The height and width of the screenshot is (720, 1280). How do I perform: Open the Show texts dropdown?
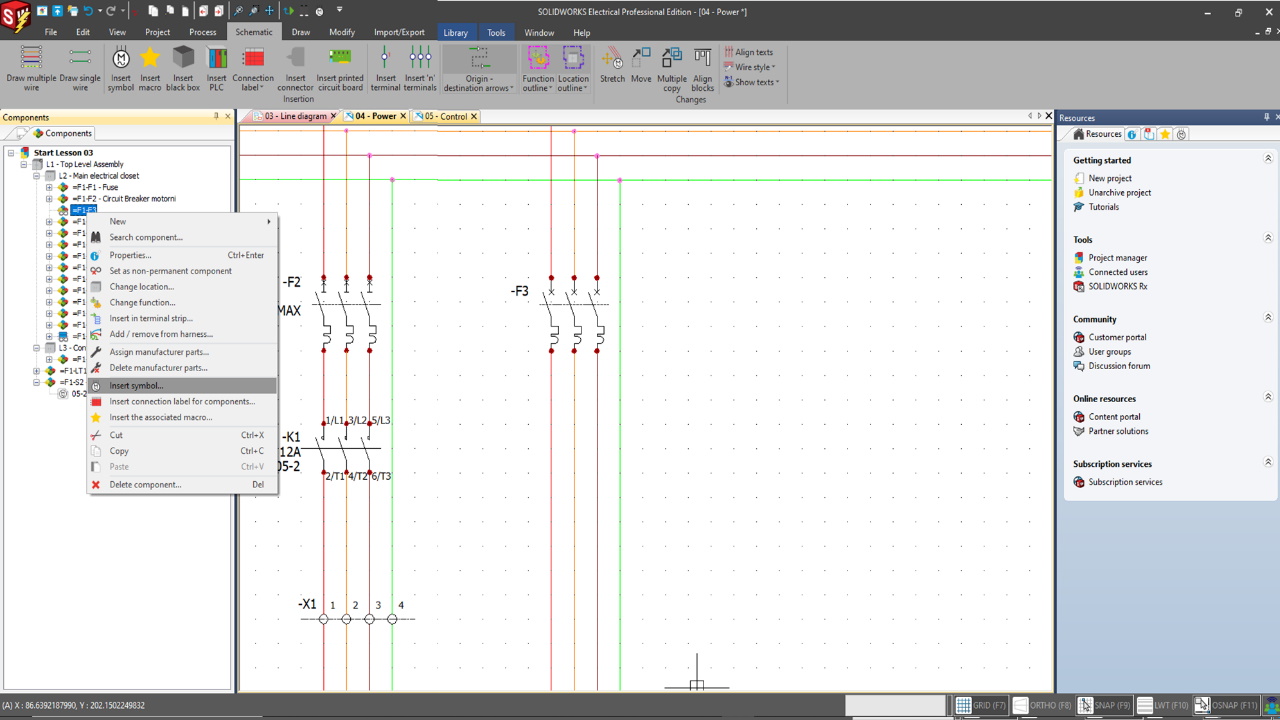pyautogui.click(x=751, y=82)
